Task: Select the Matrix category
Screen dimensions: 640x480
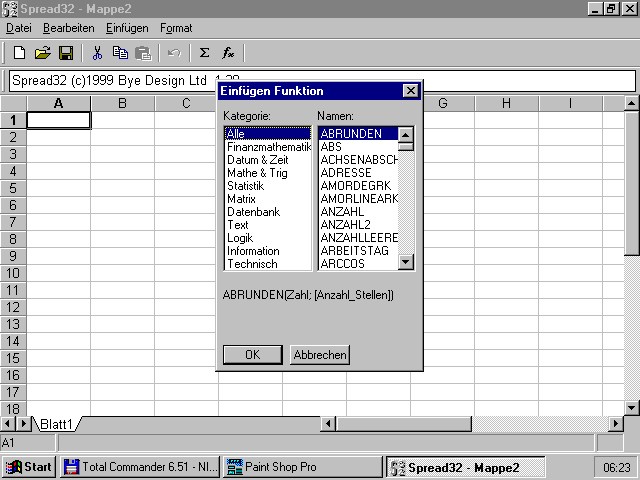Action: [268, 199]
